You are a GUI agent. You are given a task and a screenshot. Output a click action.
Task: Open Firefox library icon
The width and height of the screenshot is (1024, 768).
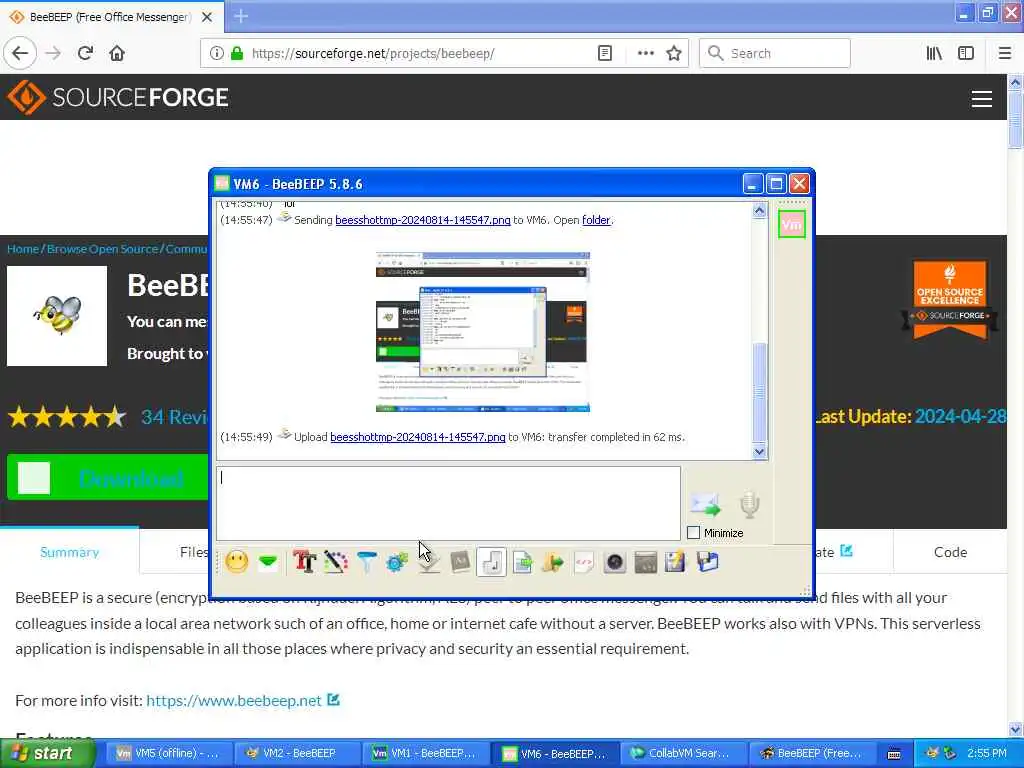tap(934, 53)
